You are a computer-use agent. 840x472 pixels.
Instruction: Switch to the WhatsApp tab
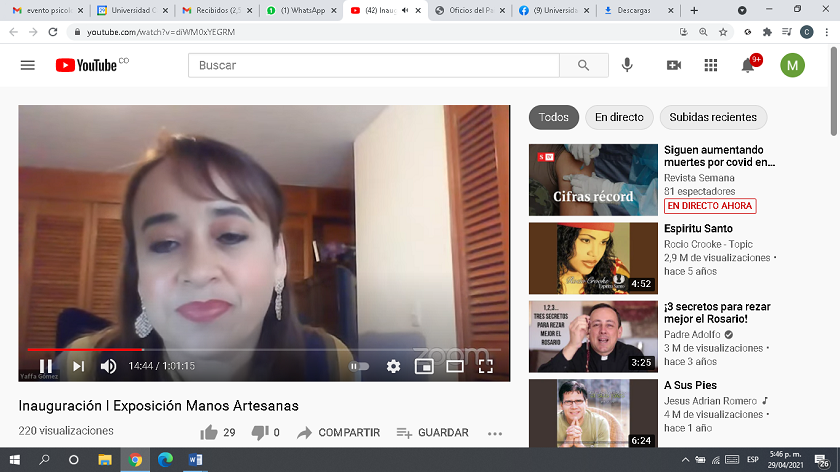click(302, 10)
